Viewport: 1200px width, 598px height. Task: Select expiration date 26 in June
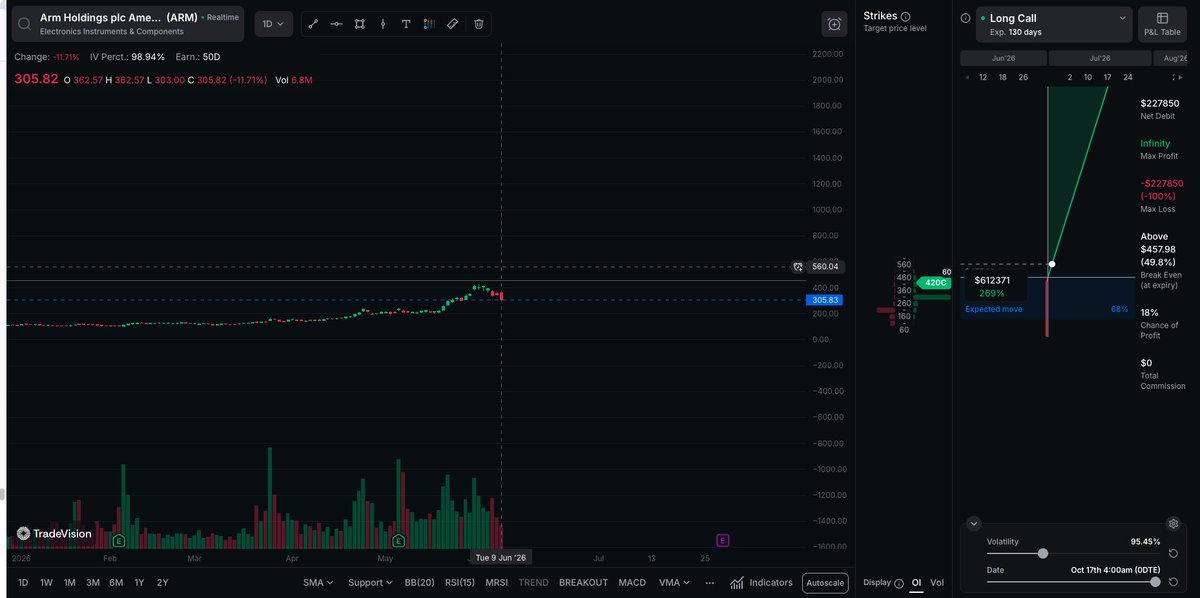1023,77
